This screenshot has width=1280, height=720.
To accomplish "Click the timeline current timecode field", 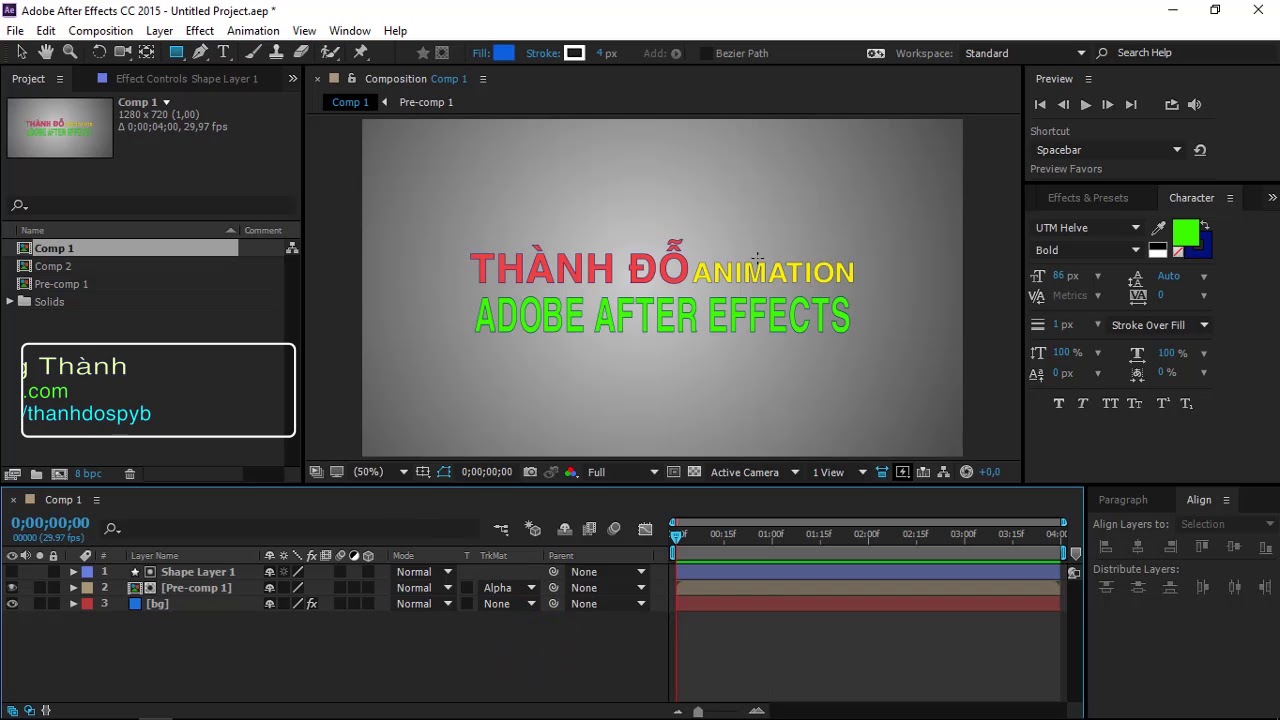I will [x=50, y=523].
